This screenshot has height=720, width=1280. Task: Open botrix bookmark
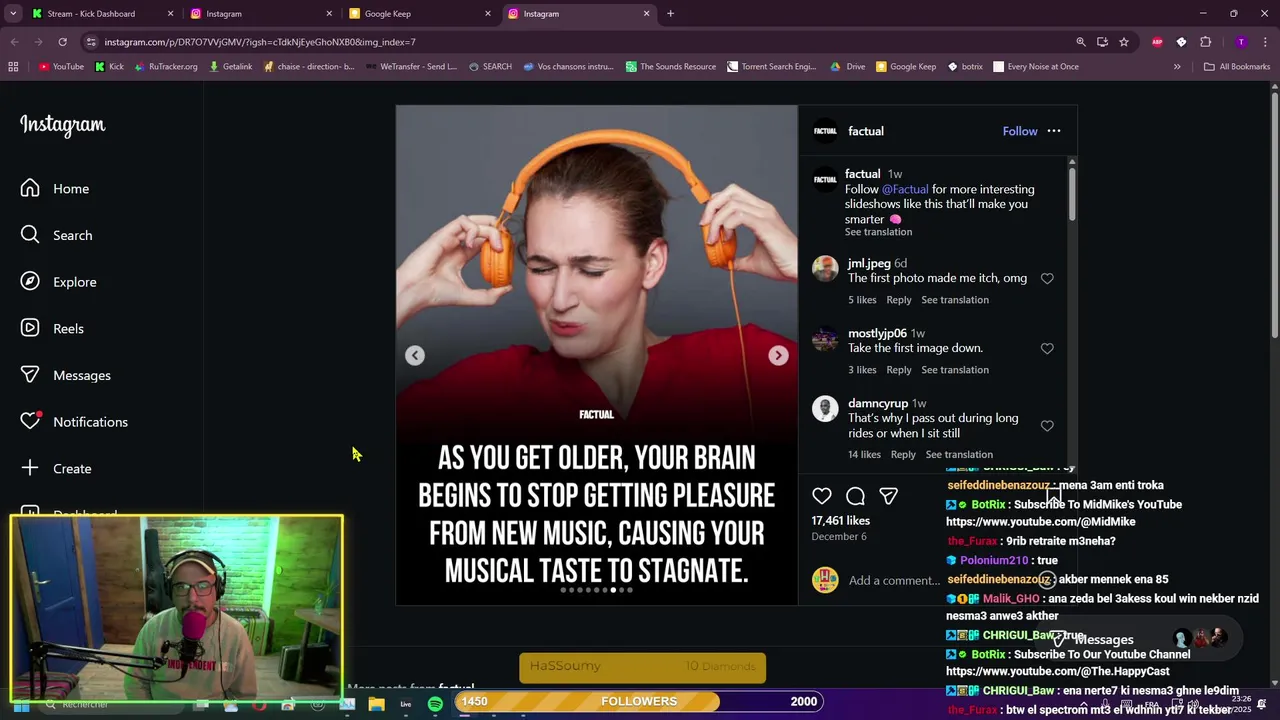click(x=964, y=67)
